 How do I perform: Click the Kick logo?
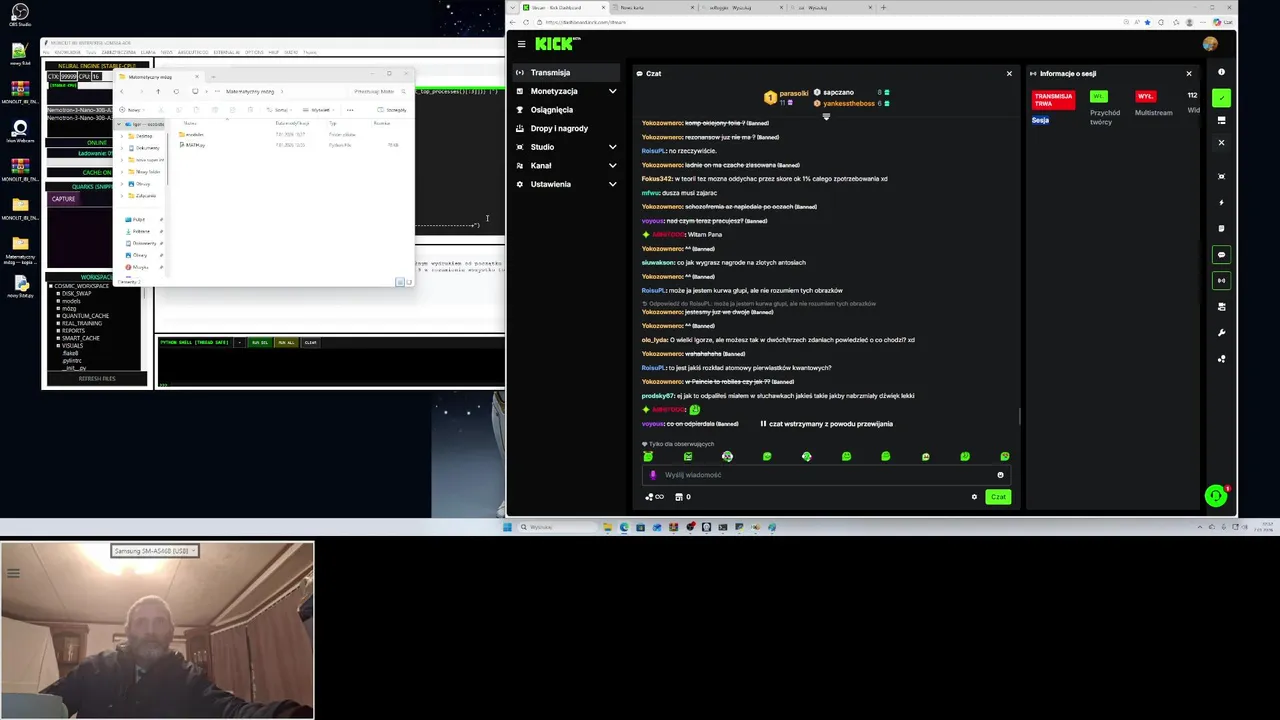[557, 43]
